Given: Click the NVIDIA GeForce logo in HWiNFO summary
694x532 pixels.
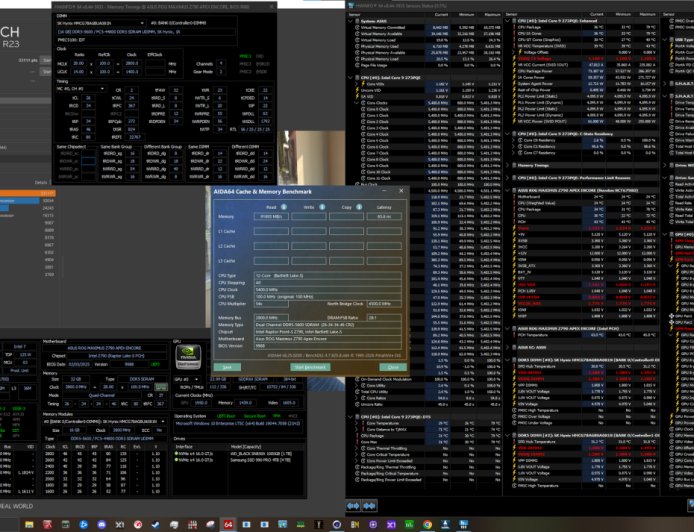Looking at the screenshot, I should tap(188, 357).
